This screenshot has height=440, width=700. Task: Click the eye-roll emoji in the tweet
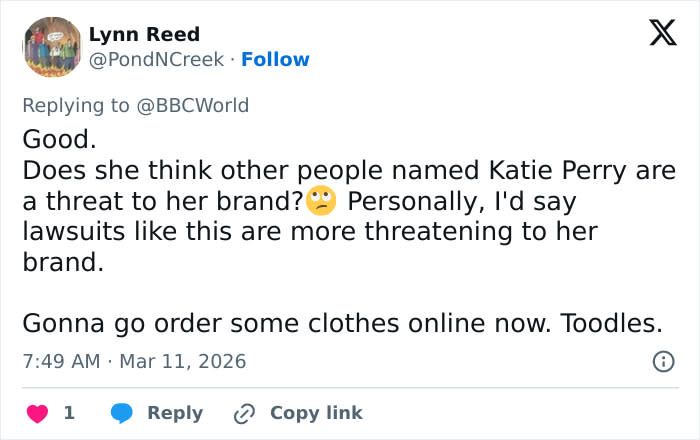coord(322,201)
